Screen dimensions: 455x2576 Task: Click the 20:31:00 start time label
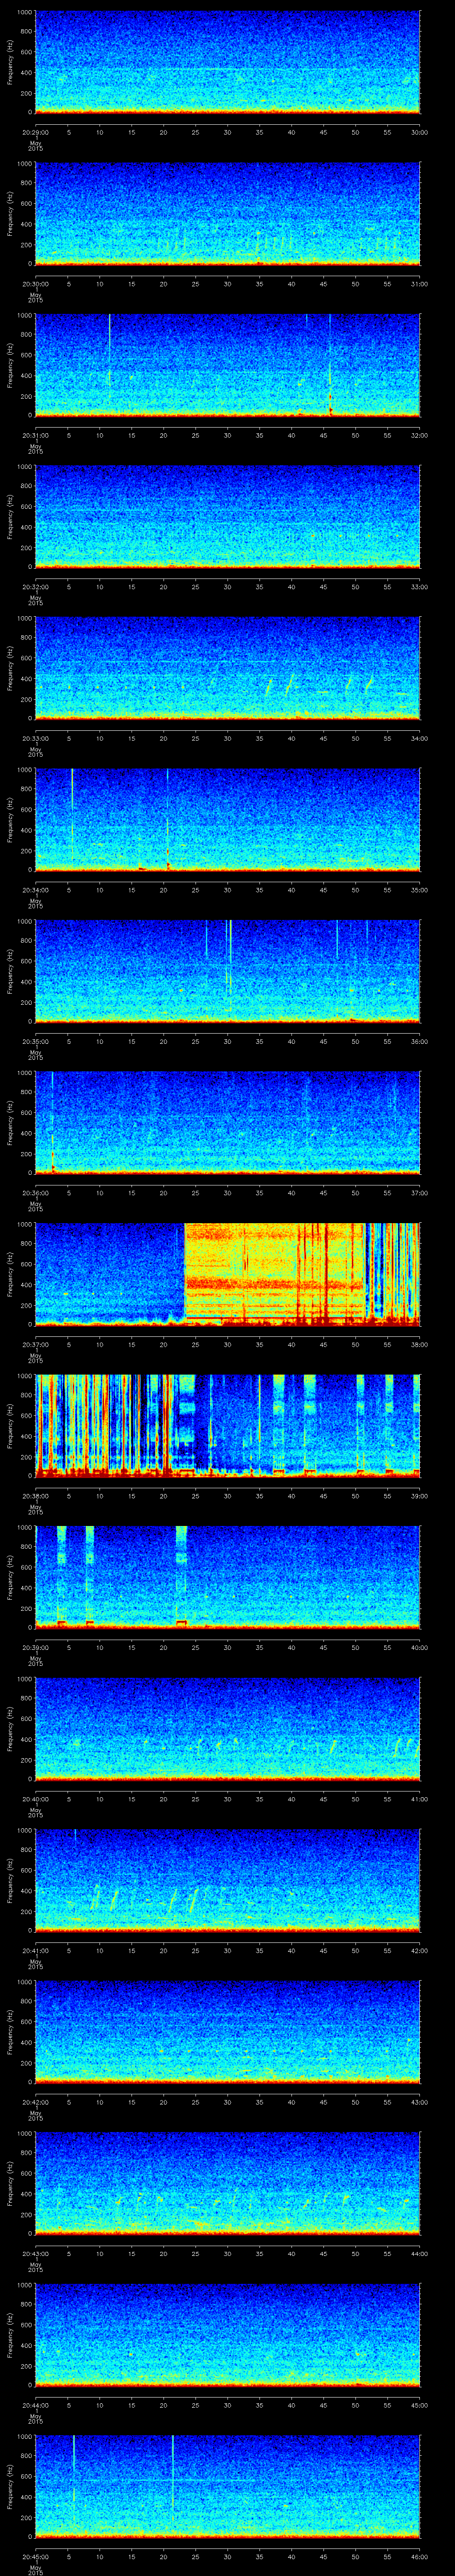click(35, 435)
